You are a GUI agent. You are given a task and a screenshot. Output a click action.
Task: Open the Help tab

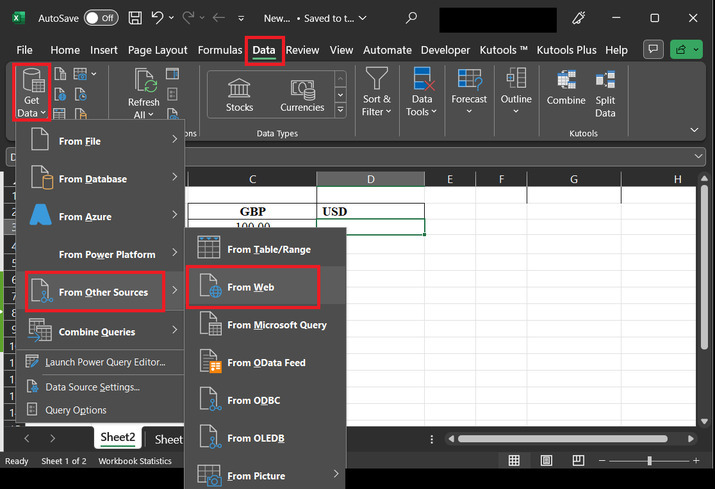617,50
